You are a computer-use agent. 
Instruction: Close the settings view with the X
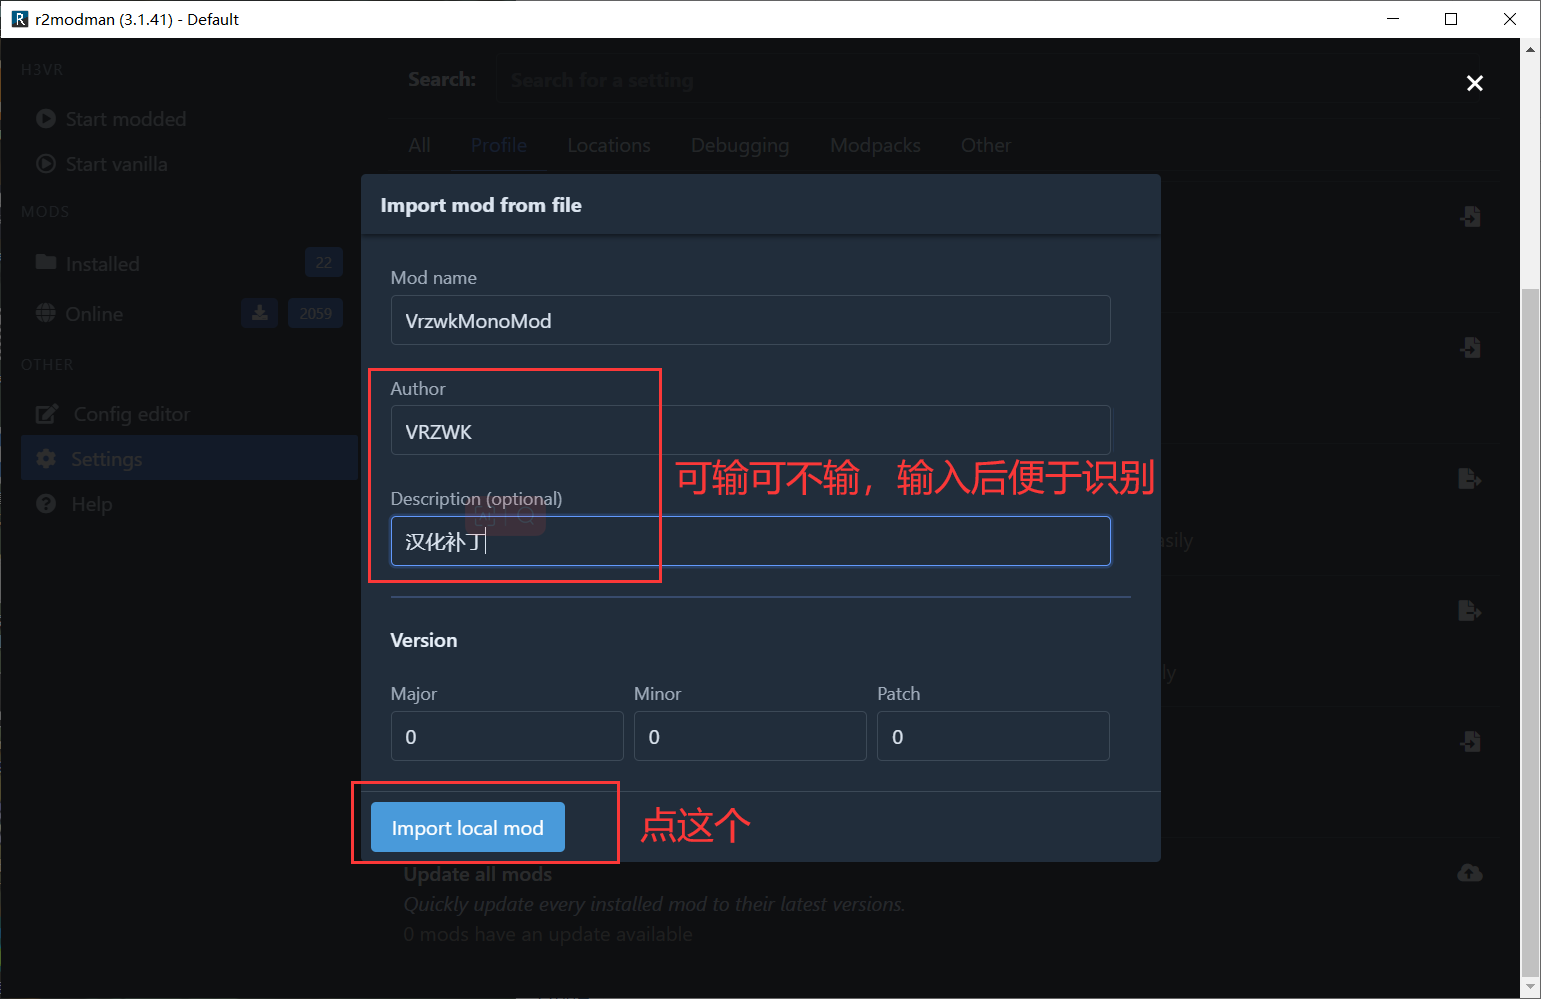click(1474, 83)
